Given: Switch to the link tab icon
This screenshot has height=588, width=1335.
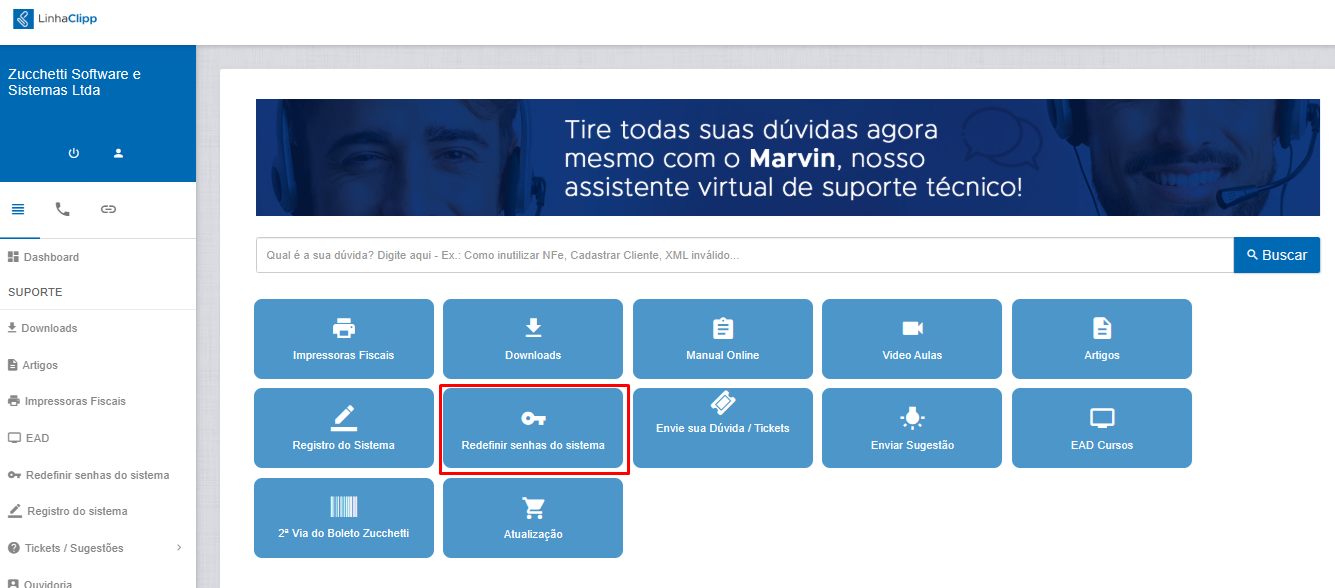Looking at the screenshot, I should (108, 209).
